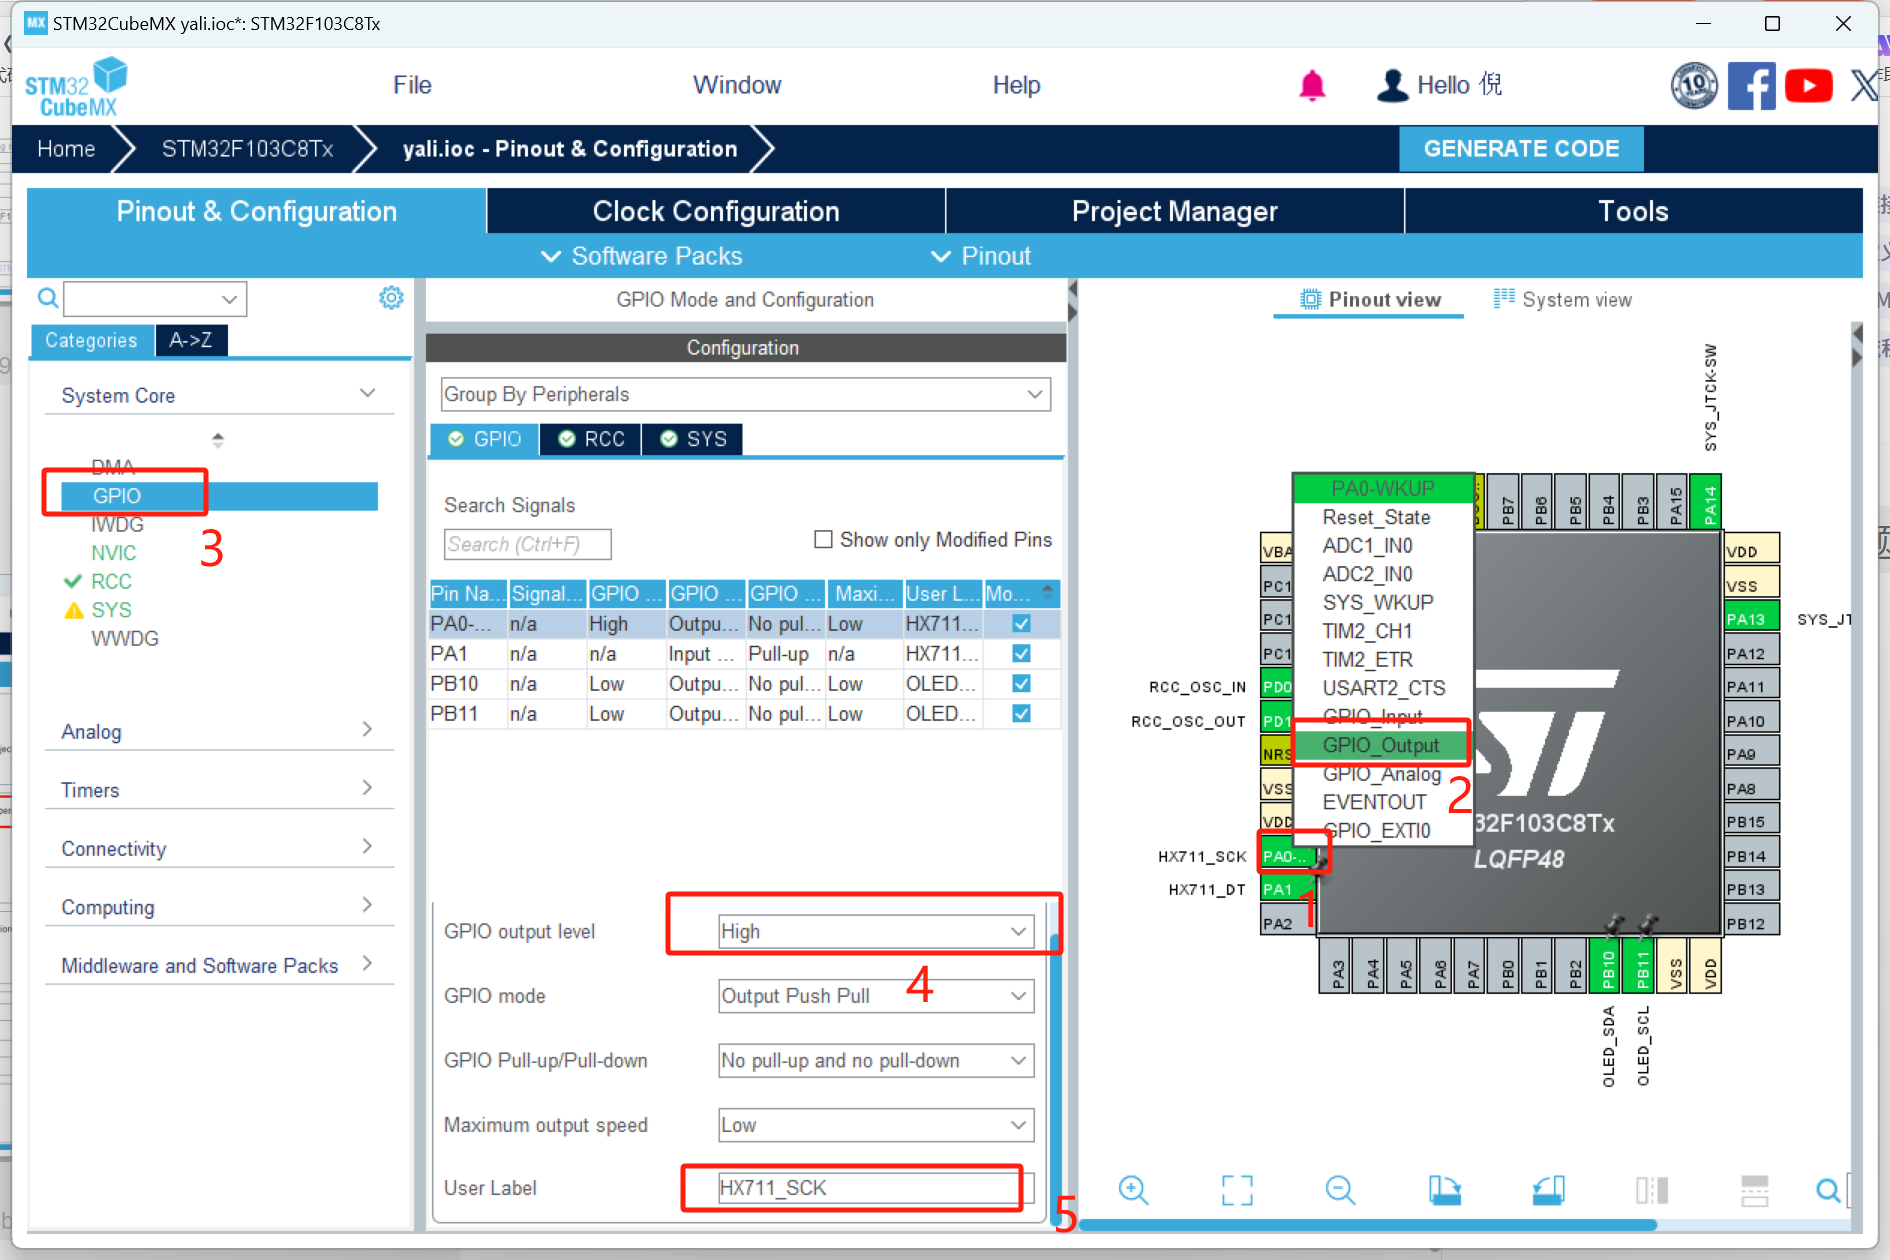Click the STM32F103C8Tx breadcrumb
The image size is (1890, 1260).
(x=247, y=149)
